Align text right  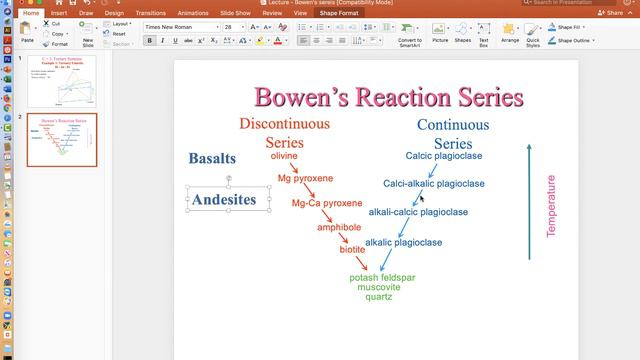point(329,40)
